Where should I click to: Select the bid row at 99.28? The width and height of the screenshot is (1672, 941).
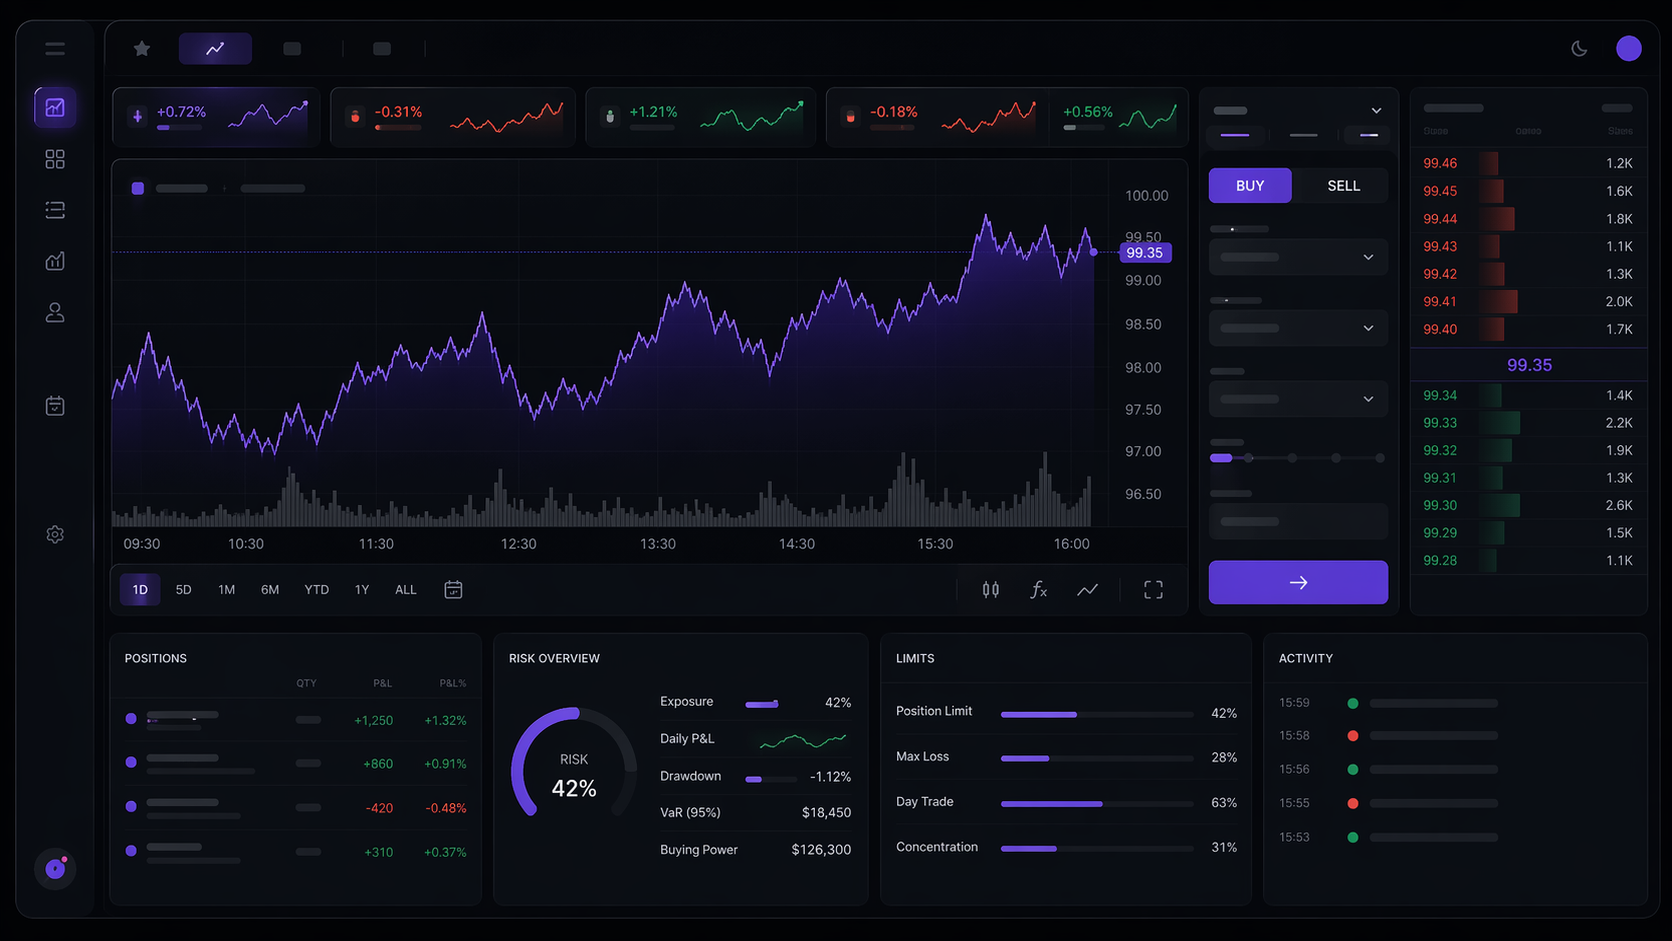click(1528, 560)
